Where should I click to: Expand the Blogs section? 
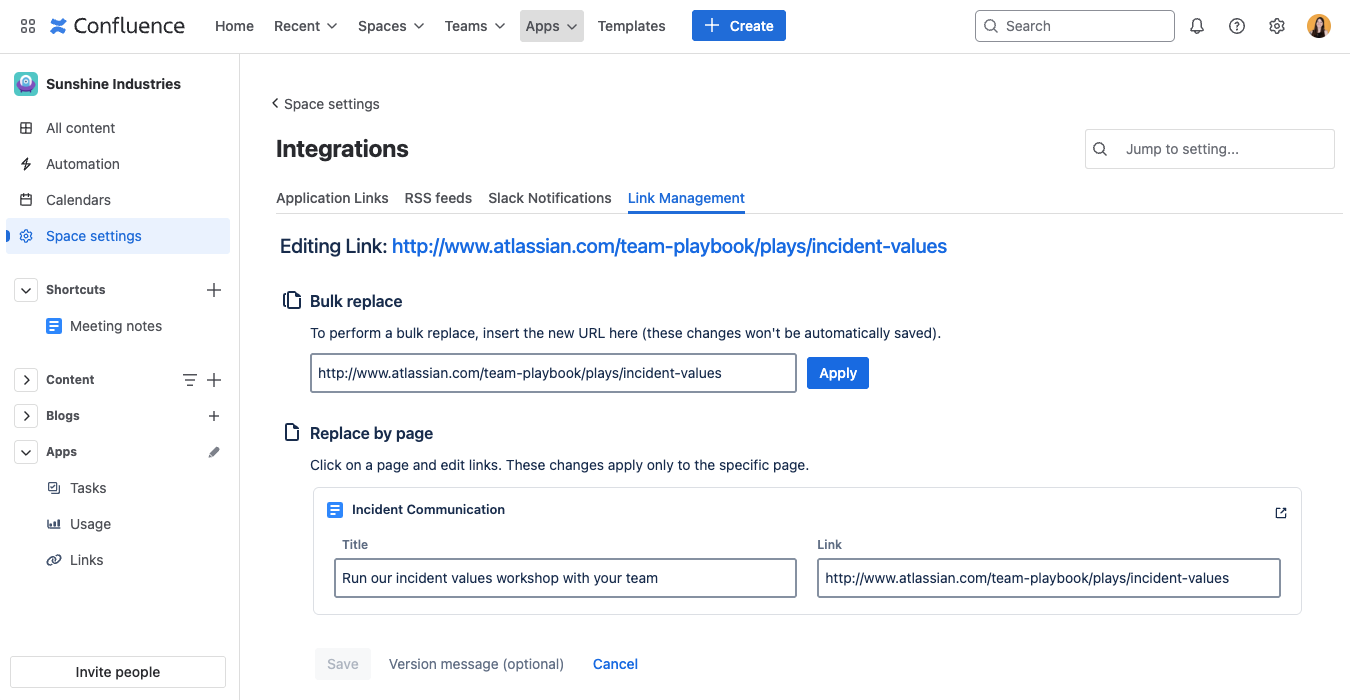(x=25, y=415)
